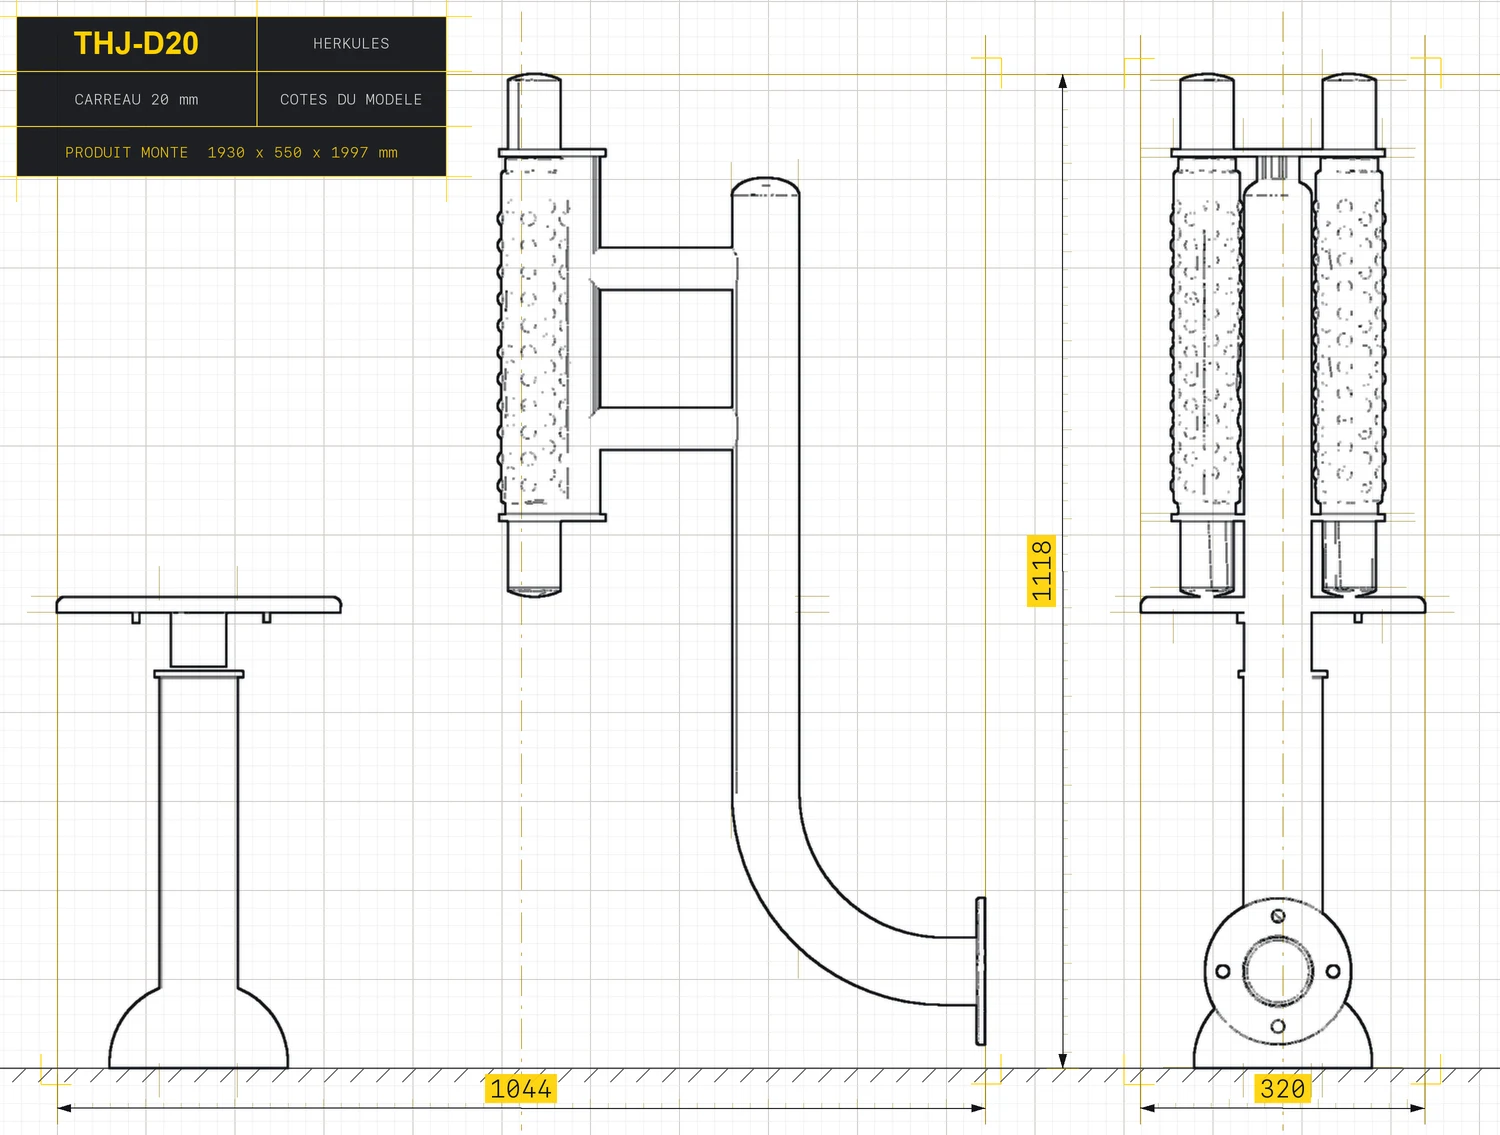Select the CARREAU 20 mm scale text

point(136,100)
